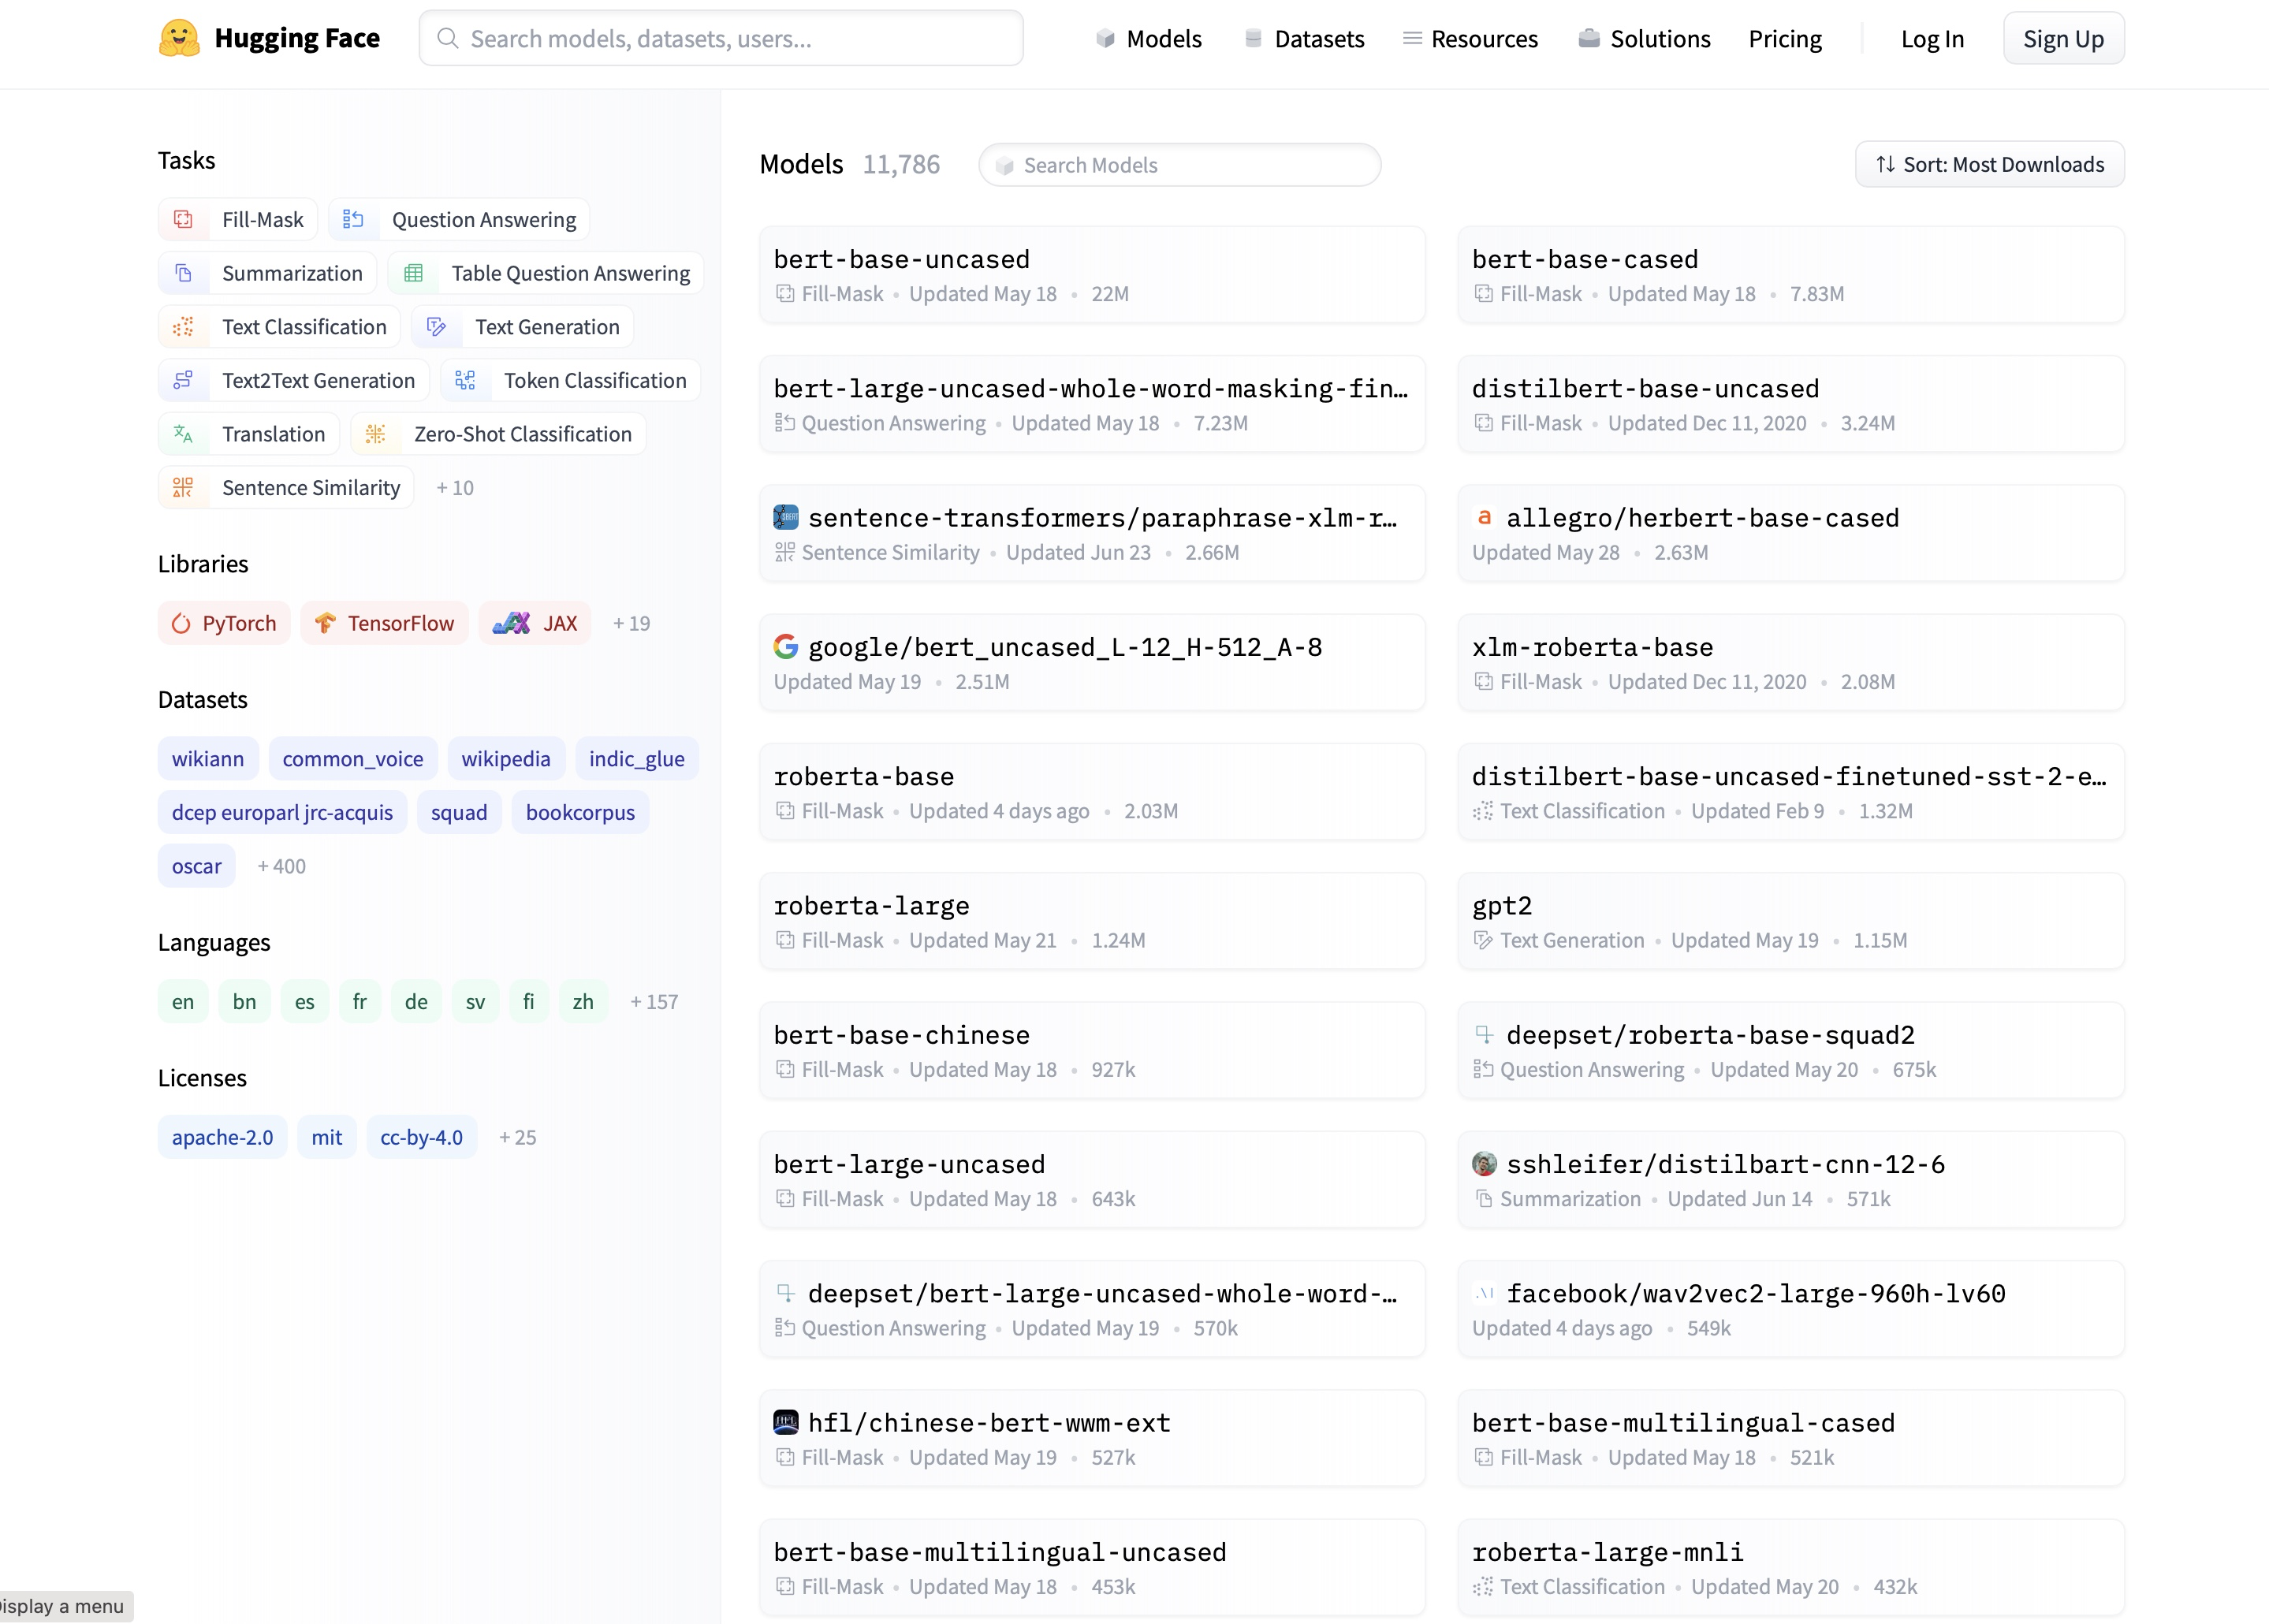Click the Hugging Face emoji logo

180,38
